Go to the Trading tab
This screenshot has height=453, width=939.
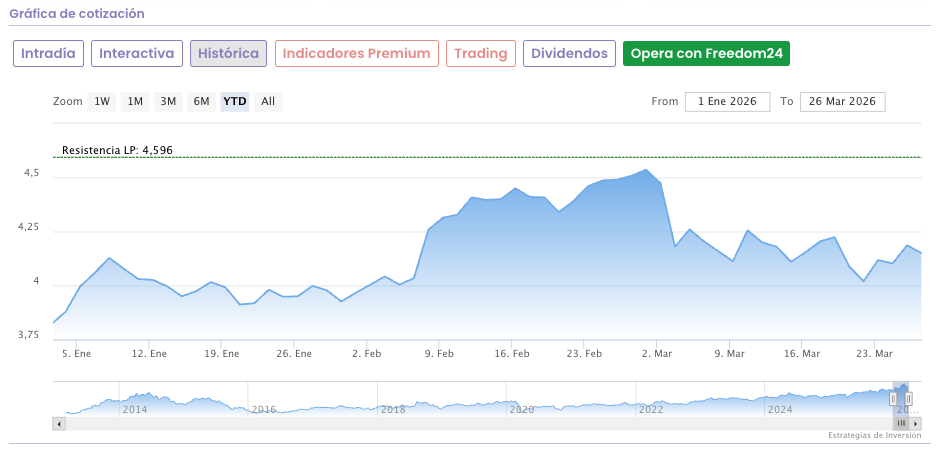[x=481, y=53]
